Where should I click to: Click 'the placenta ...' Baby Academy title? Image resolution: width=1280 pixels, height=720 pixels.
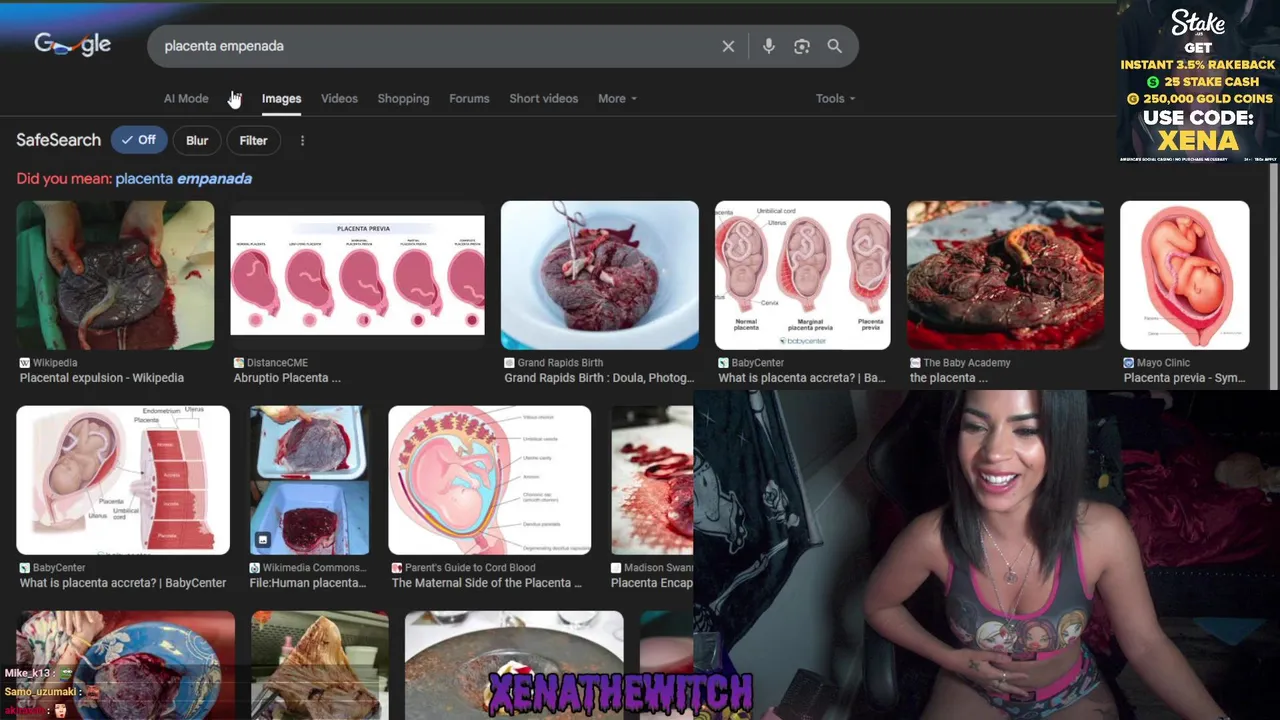tap(948, 378)
